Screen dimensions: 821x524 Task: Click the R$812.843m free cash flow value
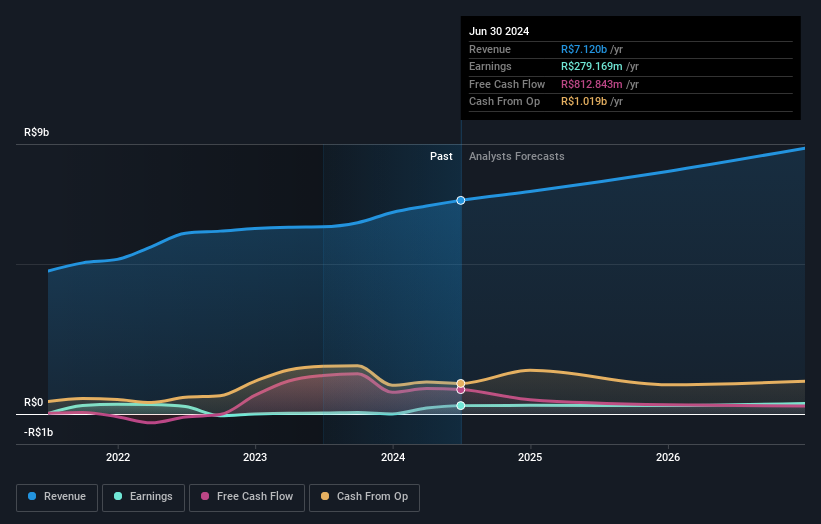(x=592, y=84)
